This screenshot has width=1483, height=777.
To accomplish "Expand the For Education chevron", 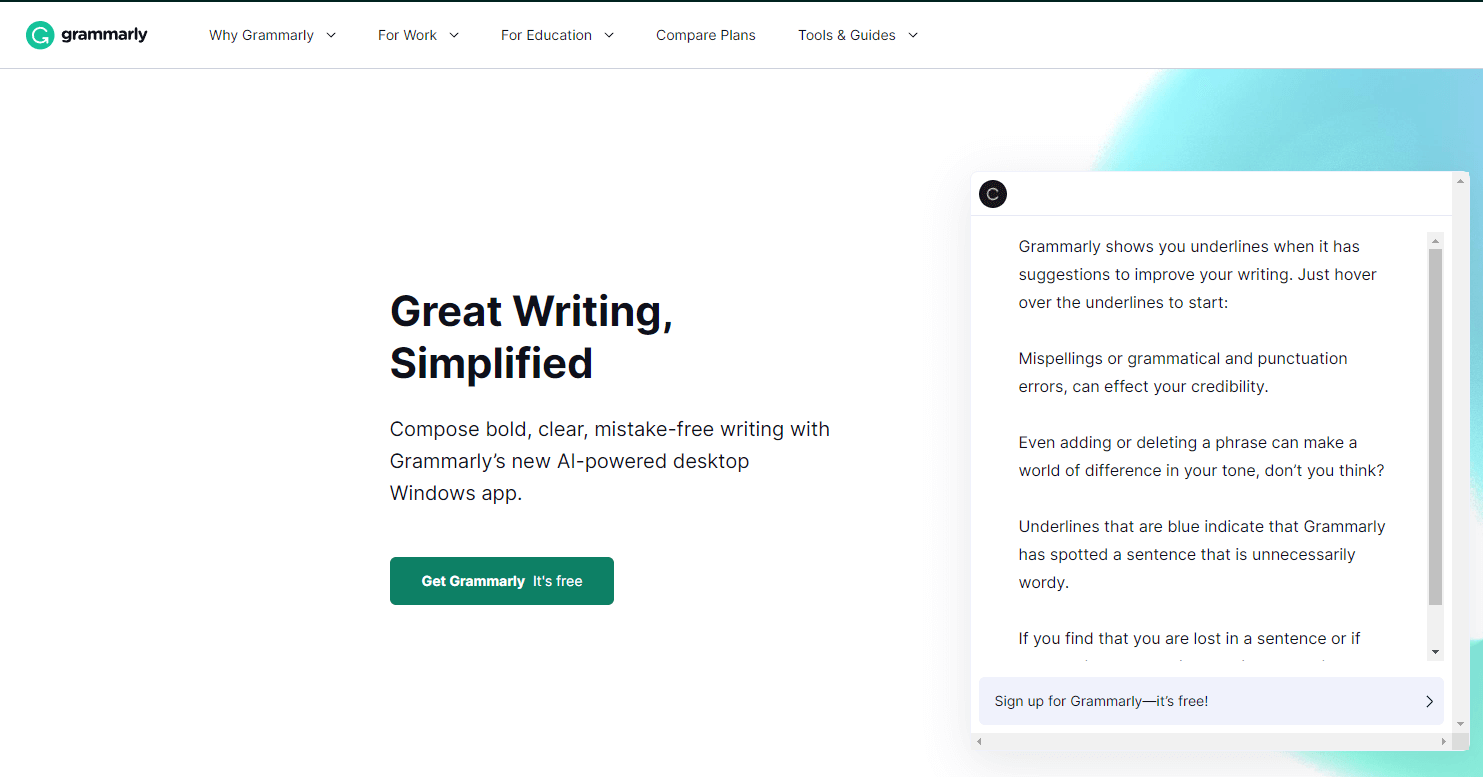I will pos(609,35).
